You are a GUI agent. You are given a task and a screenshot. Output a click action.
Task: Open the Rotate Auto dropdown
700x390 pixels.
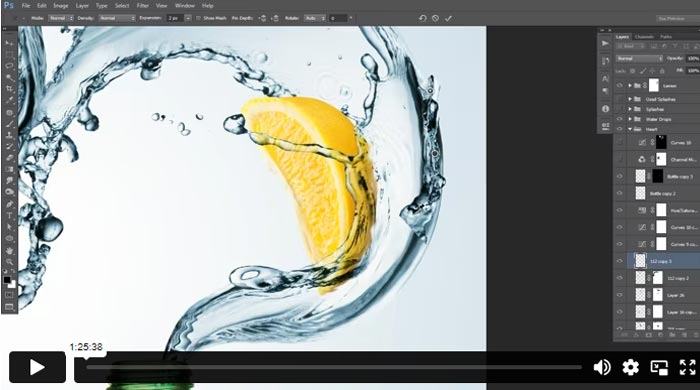pos(315,18)
